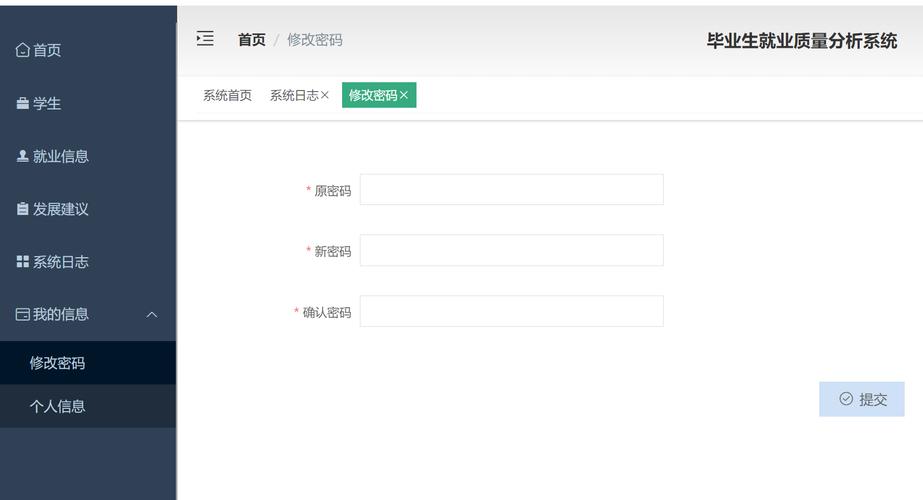Click the 首页 breadcrumb link

coord(251,40)
